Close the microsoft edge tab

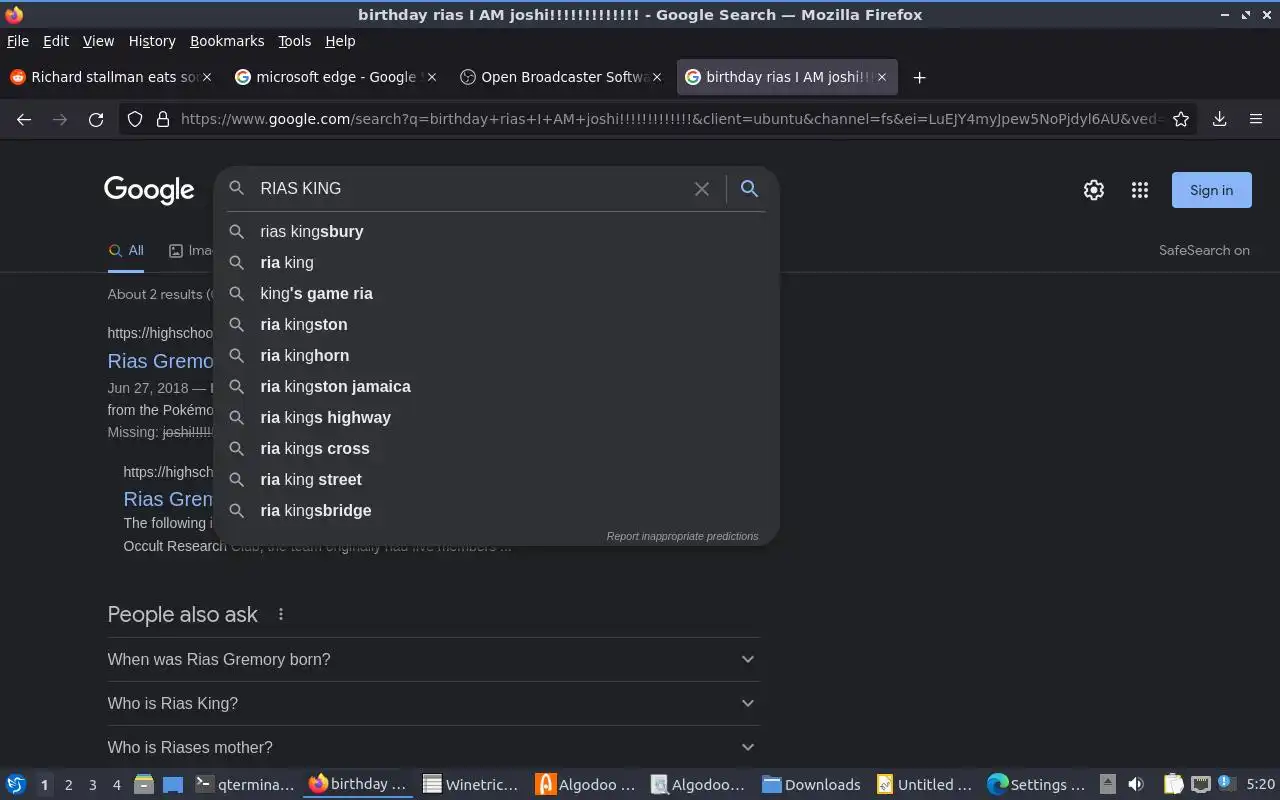[432, 77]
